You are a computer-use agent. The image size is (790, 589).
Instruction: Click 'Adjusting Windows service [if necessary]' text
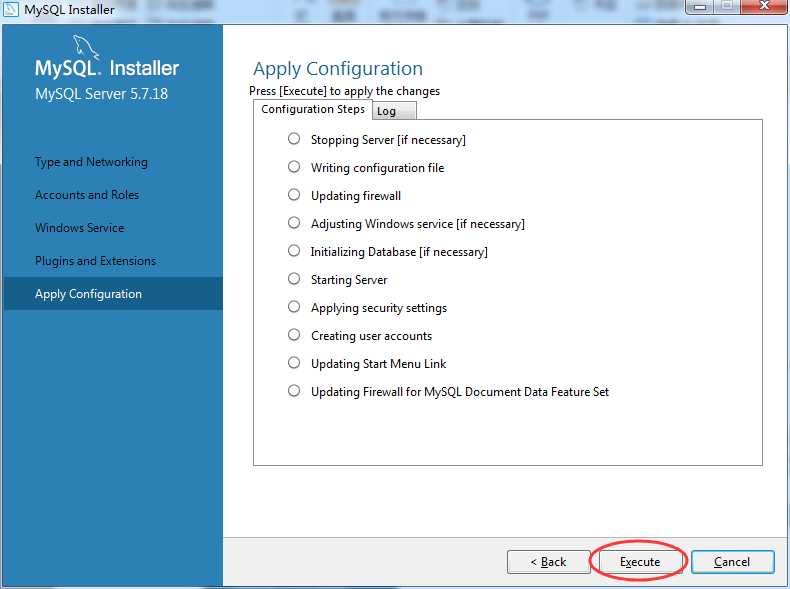pyautogui.click(x=418, y=224)
